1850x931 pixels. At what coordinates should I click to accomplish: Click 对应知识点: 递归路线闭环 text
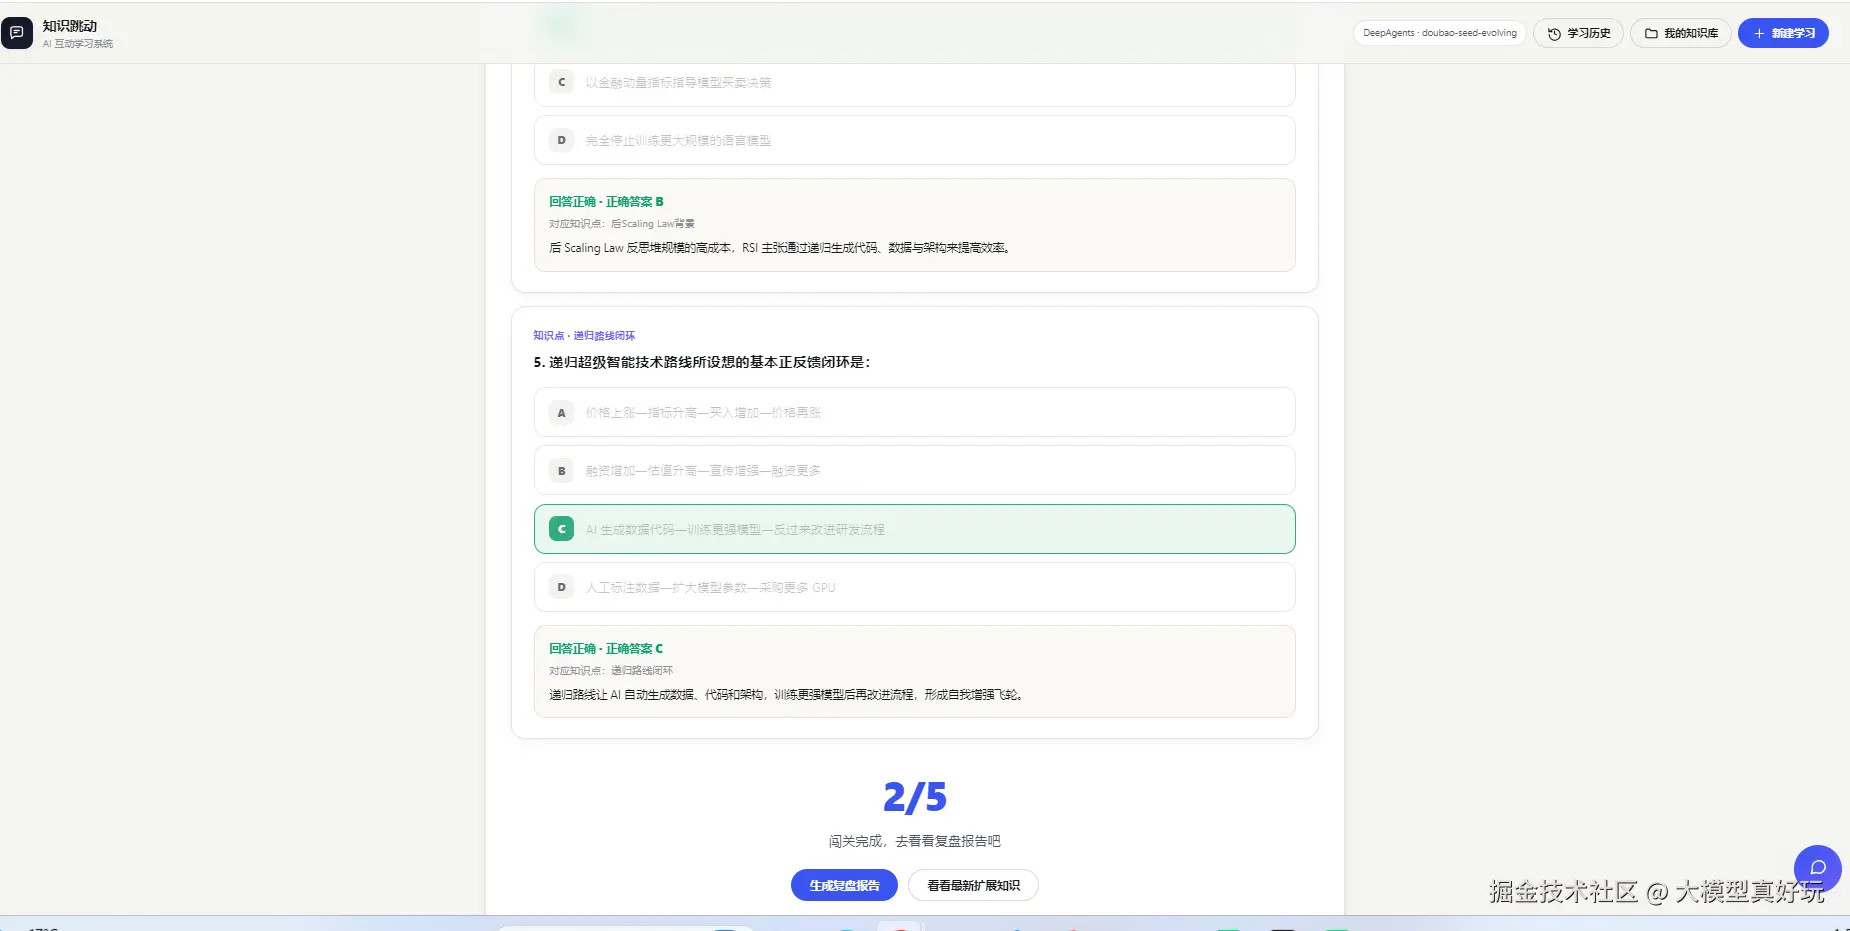[611, 671]
